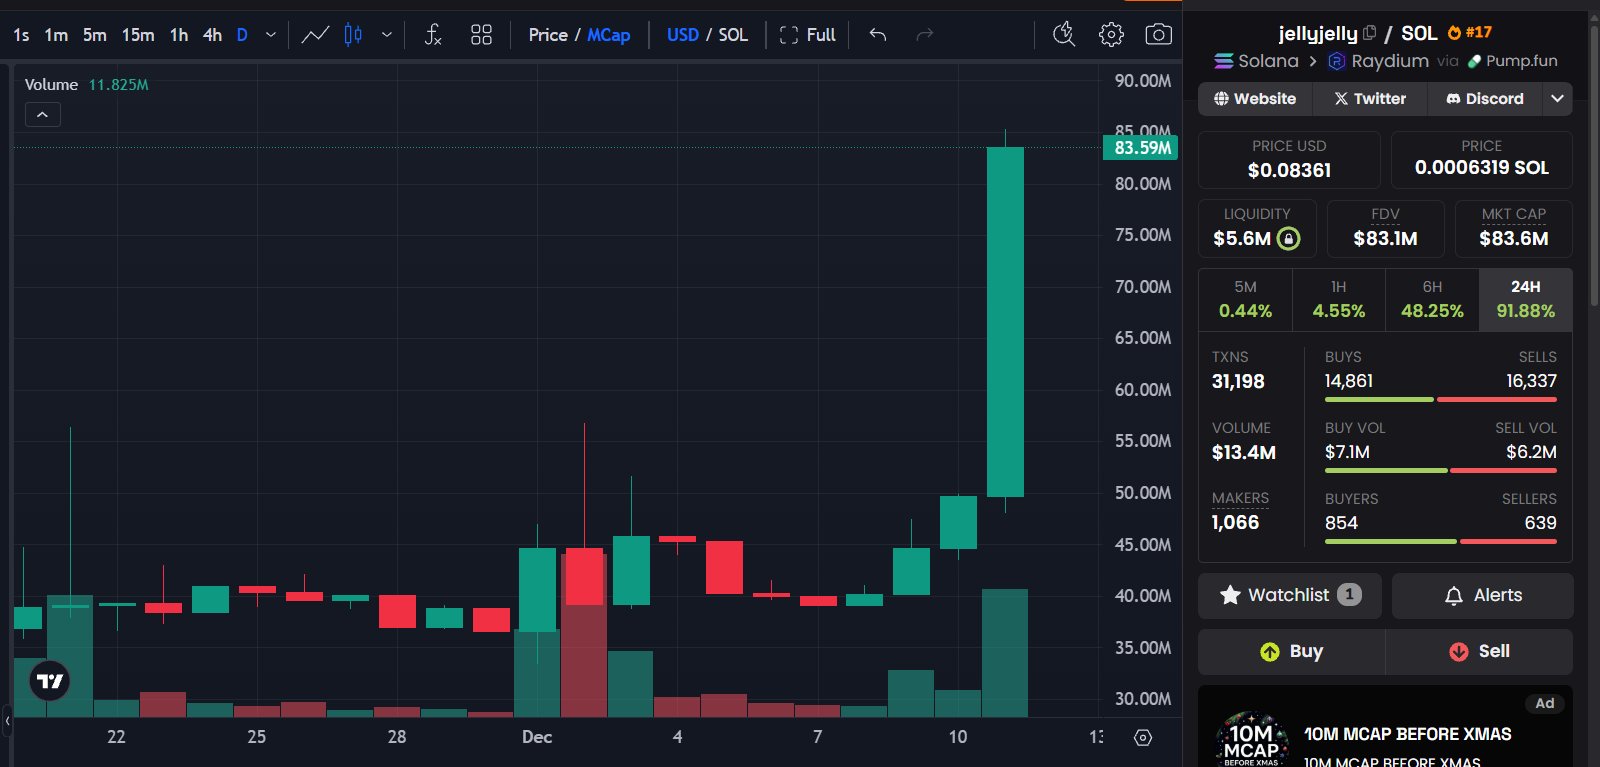Click the Pump.fun pill icon
The height and width of the screenshot is (767, 1600).
[1475, 61]
